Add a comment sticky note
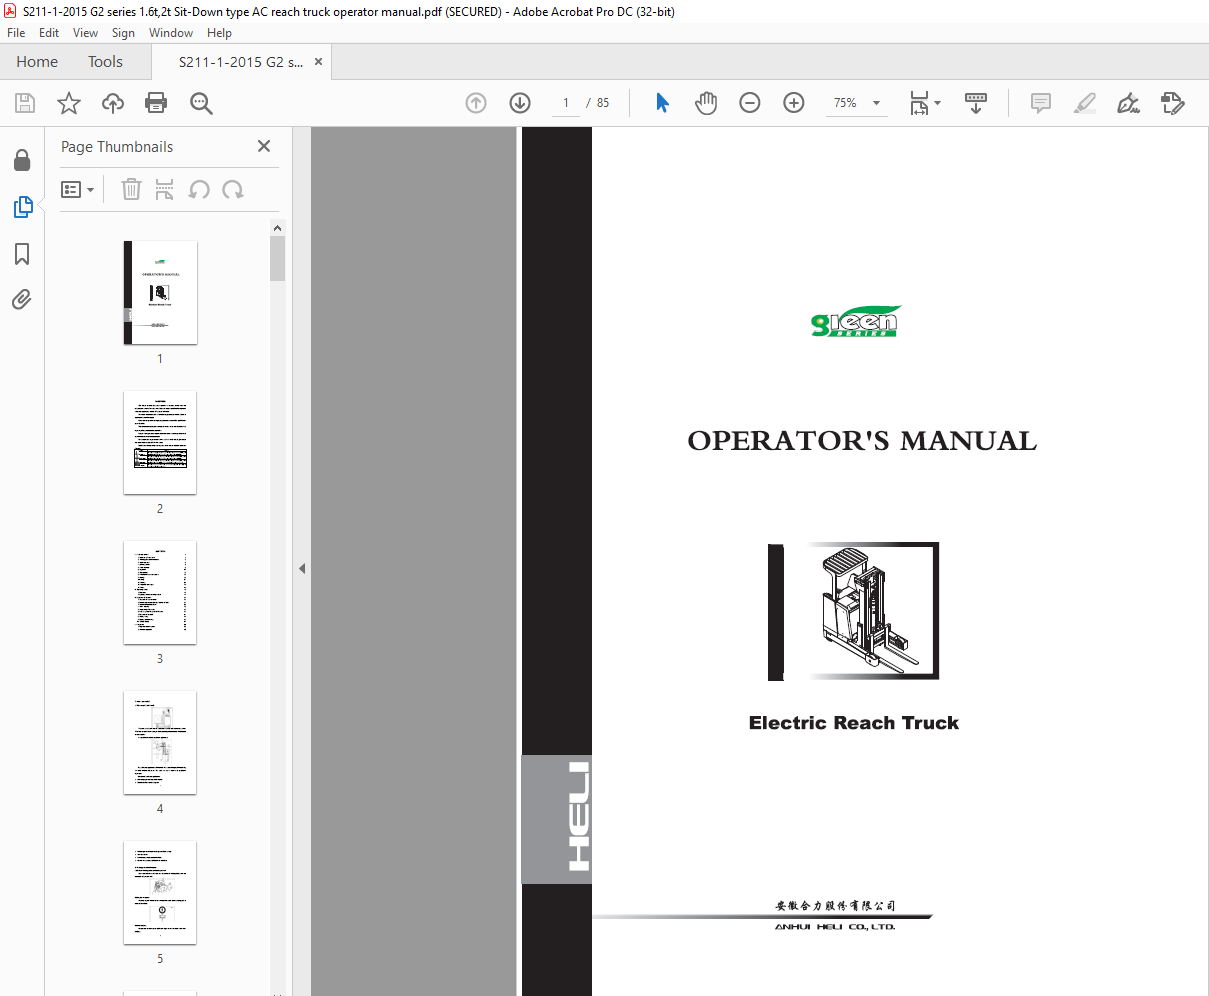Viewport: 1209px width, 996px height. 1041,103
